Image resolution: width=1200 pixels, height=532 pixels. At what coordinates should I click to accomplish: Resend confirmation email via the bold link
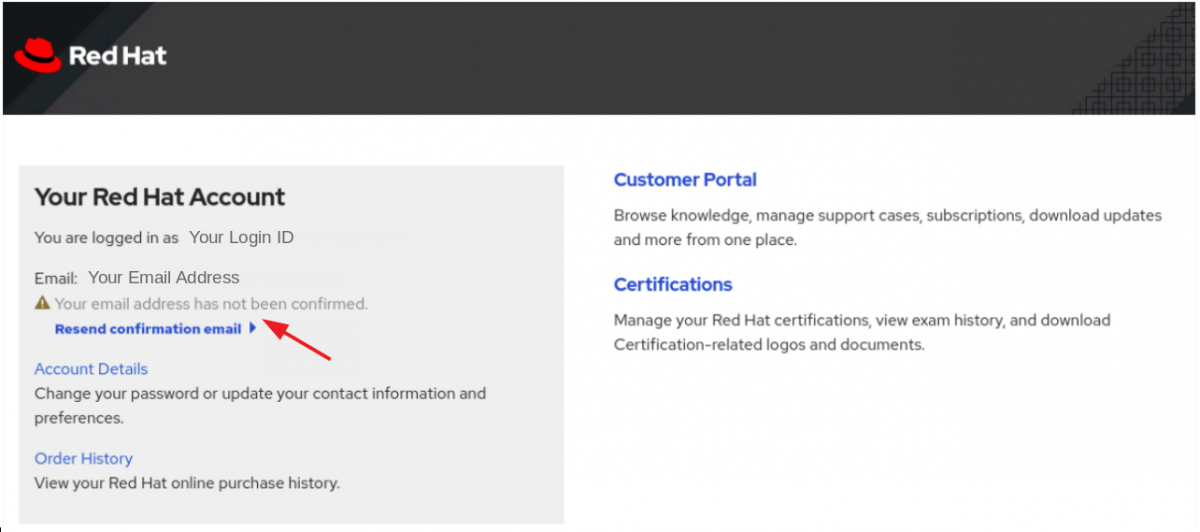click(147, 329)
